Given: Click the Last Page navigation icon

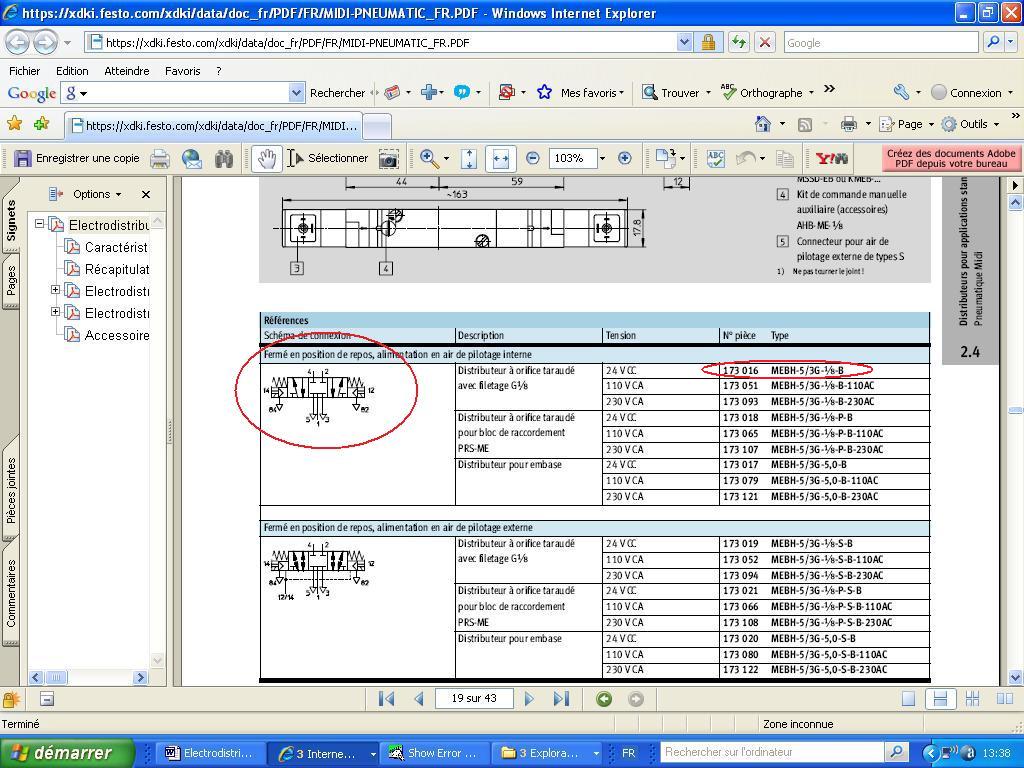Looking at the screenshot, I should (561, 699).
